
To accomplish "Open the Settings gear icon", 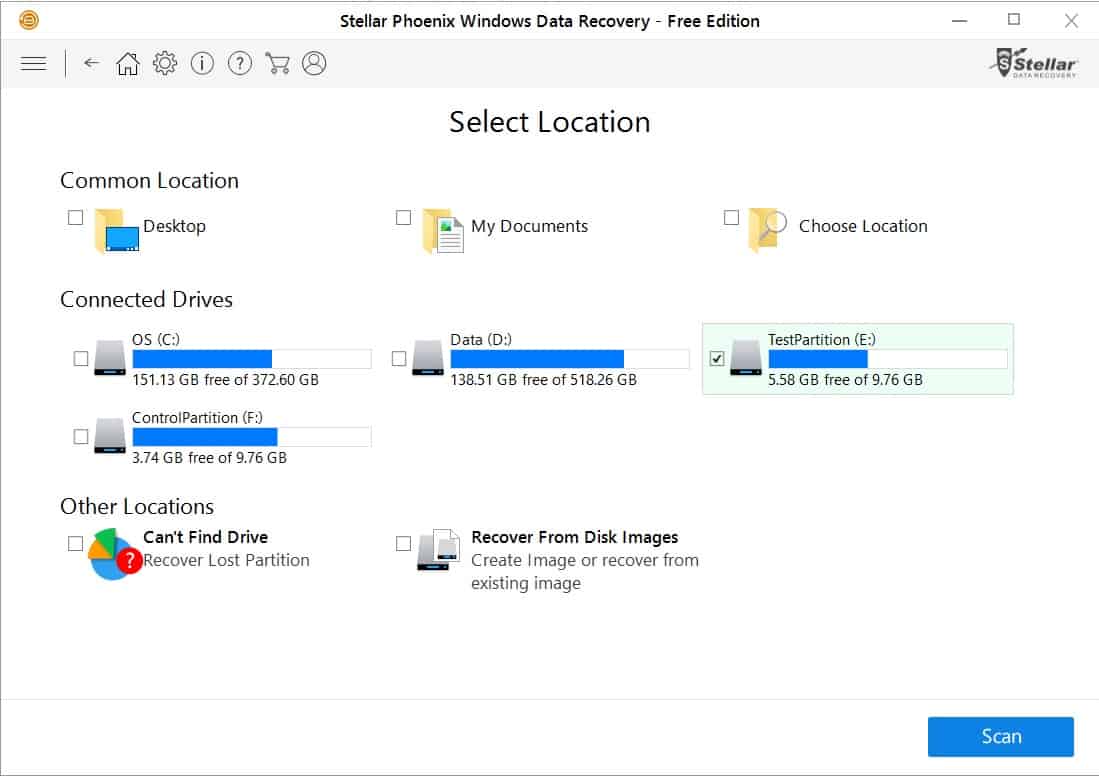I will 165,63.
